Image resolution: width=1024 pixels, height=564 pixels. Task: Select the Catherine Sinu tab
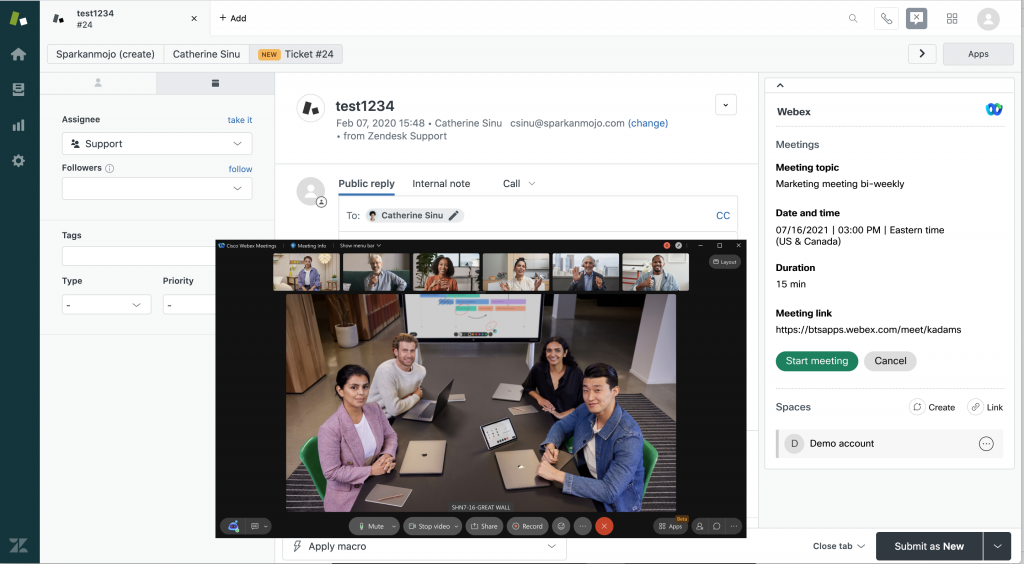tap(206, 54)
